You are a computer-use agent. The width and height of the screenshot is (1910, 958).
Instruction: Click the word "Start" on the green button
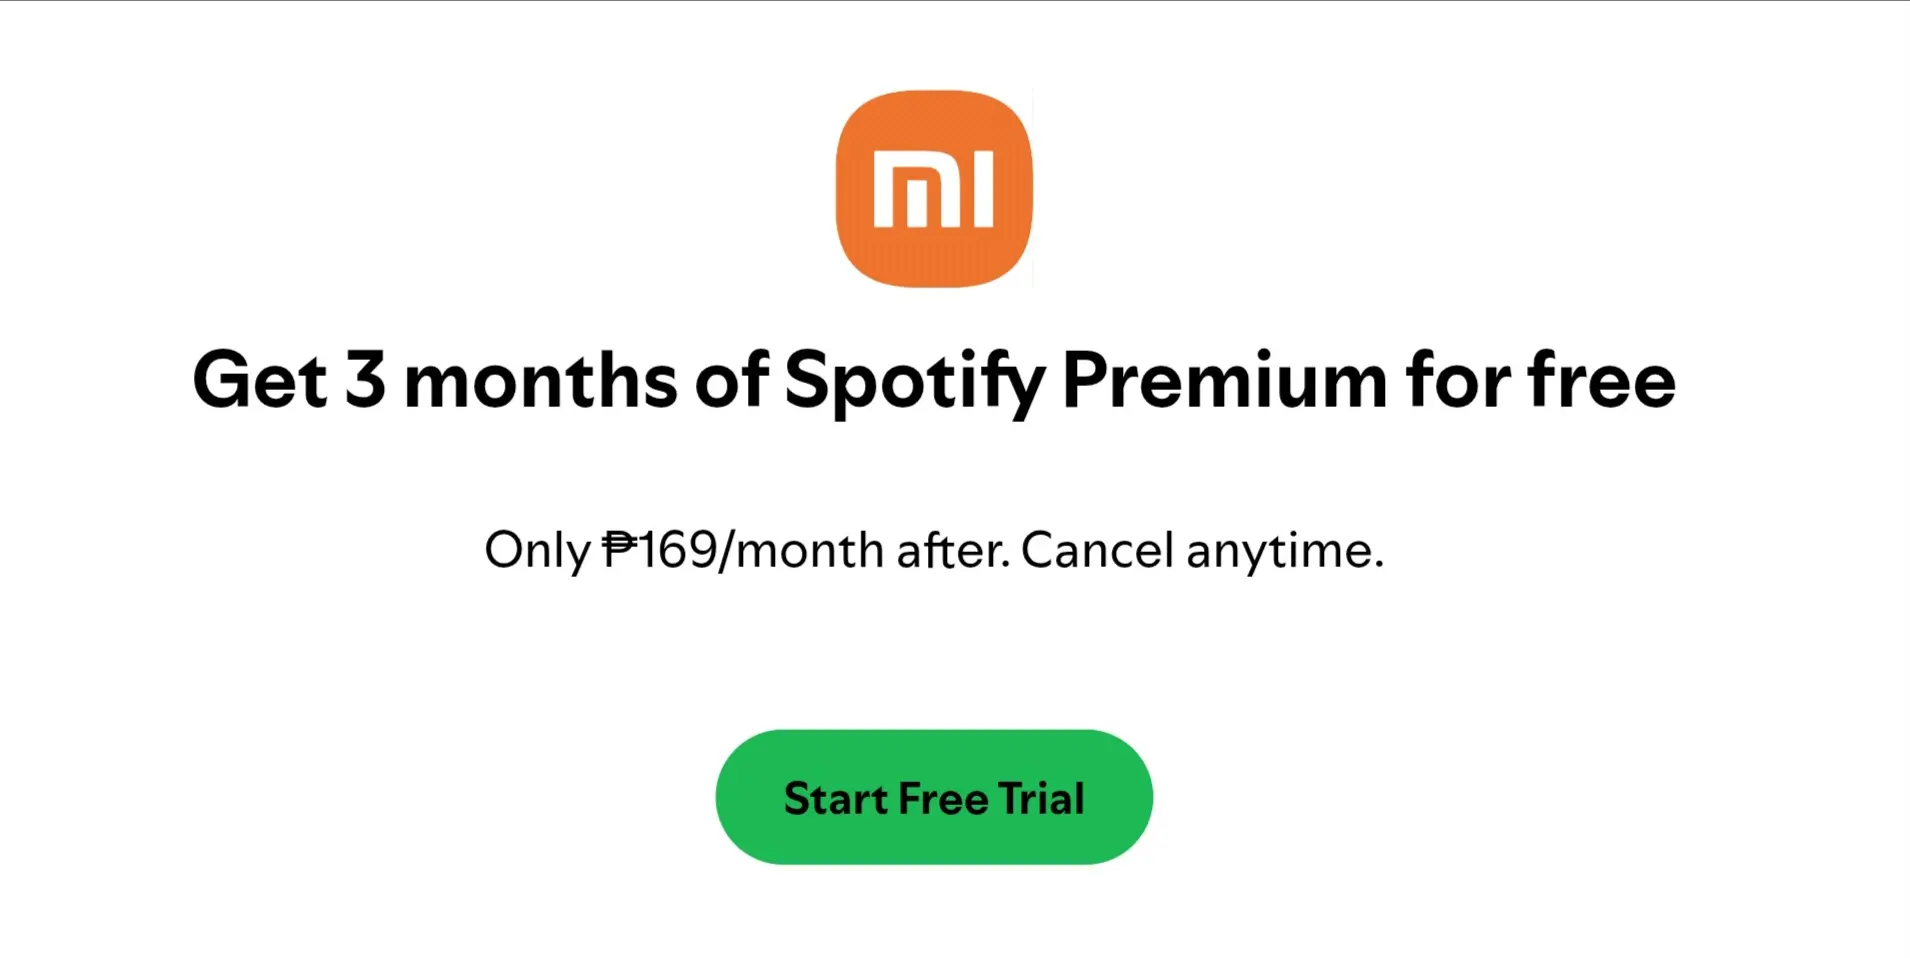point(836,798)
